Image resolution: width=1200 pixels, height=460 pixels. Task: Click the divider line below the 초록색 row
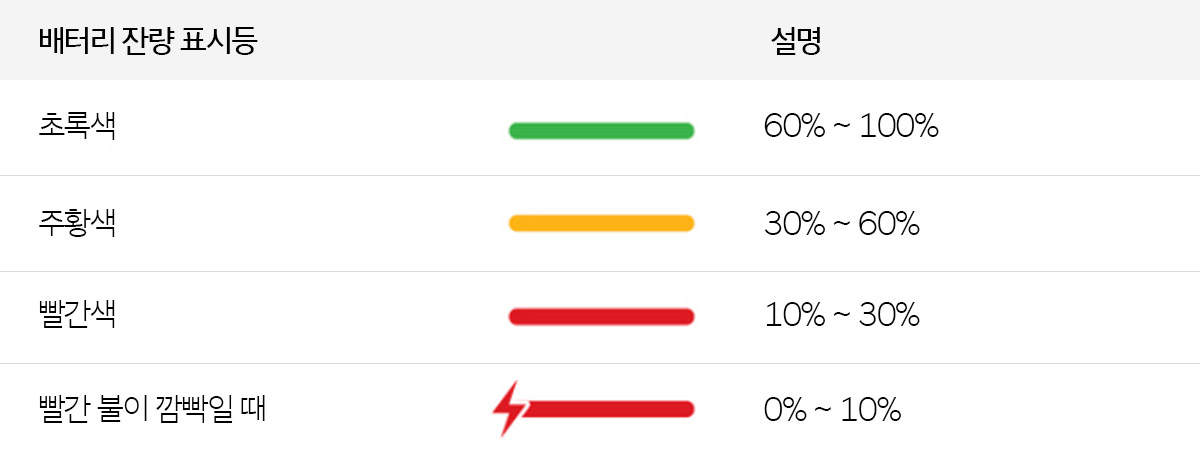(x=600, y=175)
